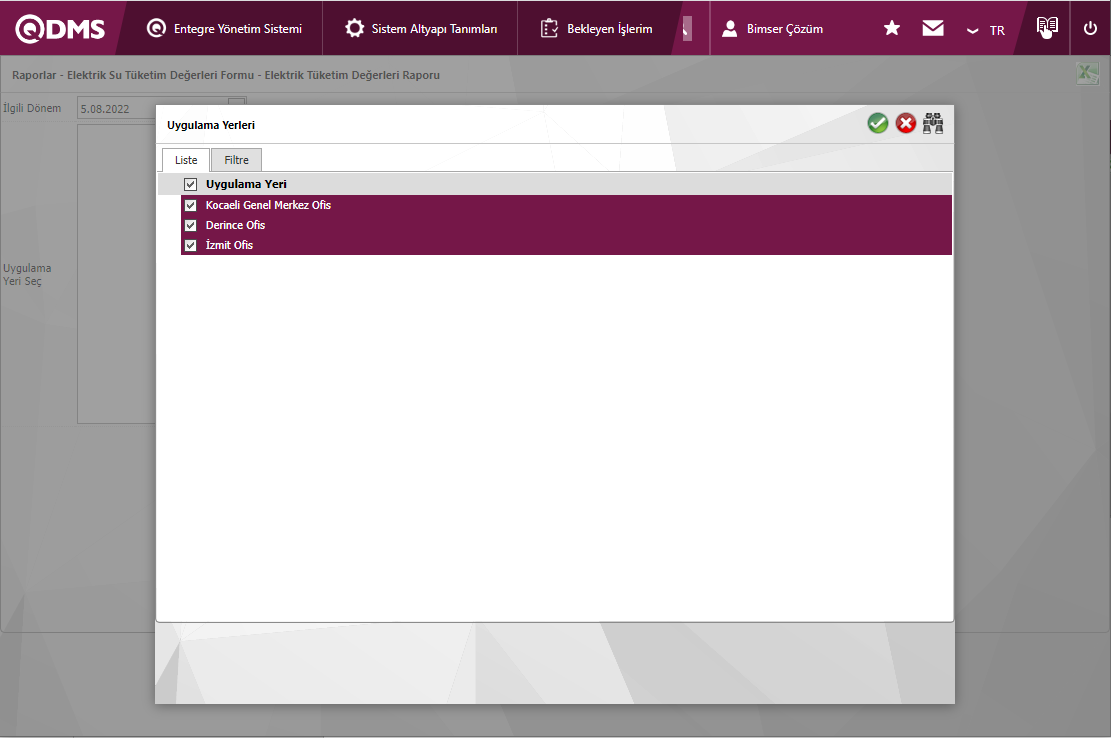Click the binoculars search icon

(932, 123)
